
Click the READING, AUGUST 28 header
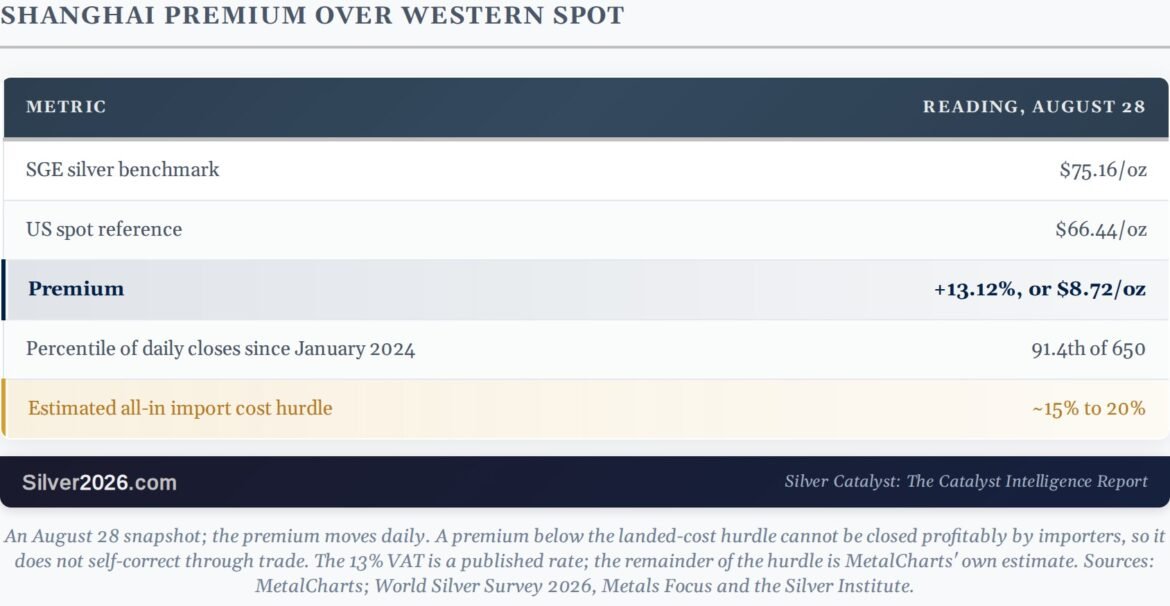(x=1033, y=107)
